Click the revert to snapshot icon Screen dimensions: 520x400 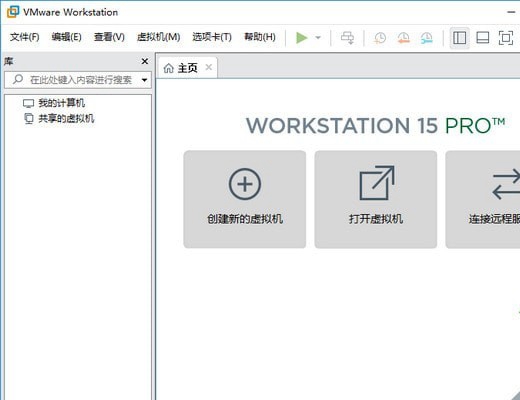(403, 38)
